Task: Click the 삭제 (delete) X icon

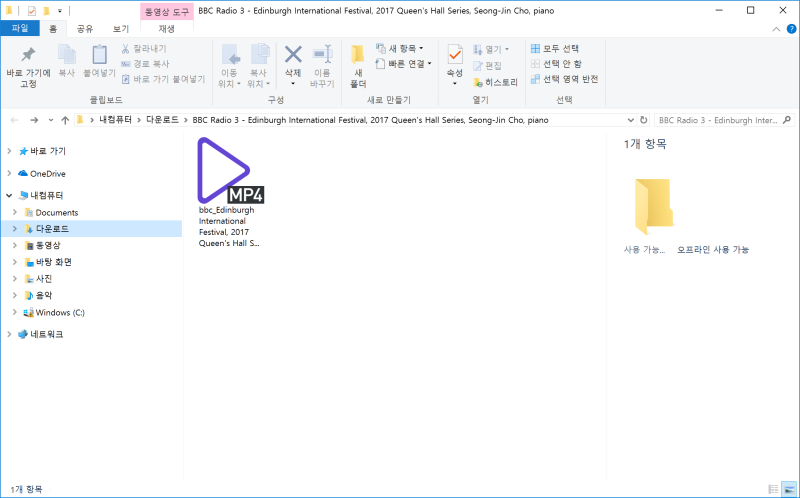Action: pyautogui.click(x=293, y=54)
